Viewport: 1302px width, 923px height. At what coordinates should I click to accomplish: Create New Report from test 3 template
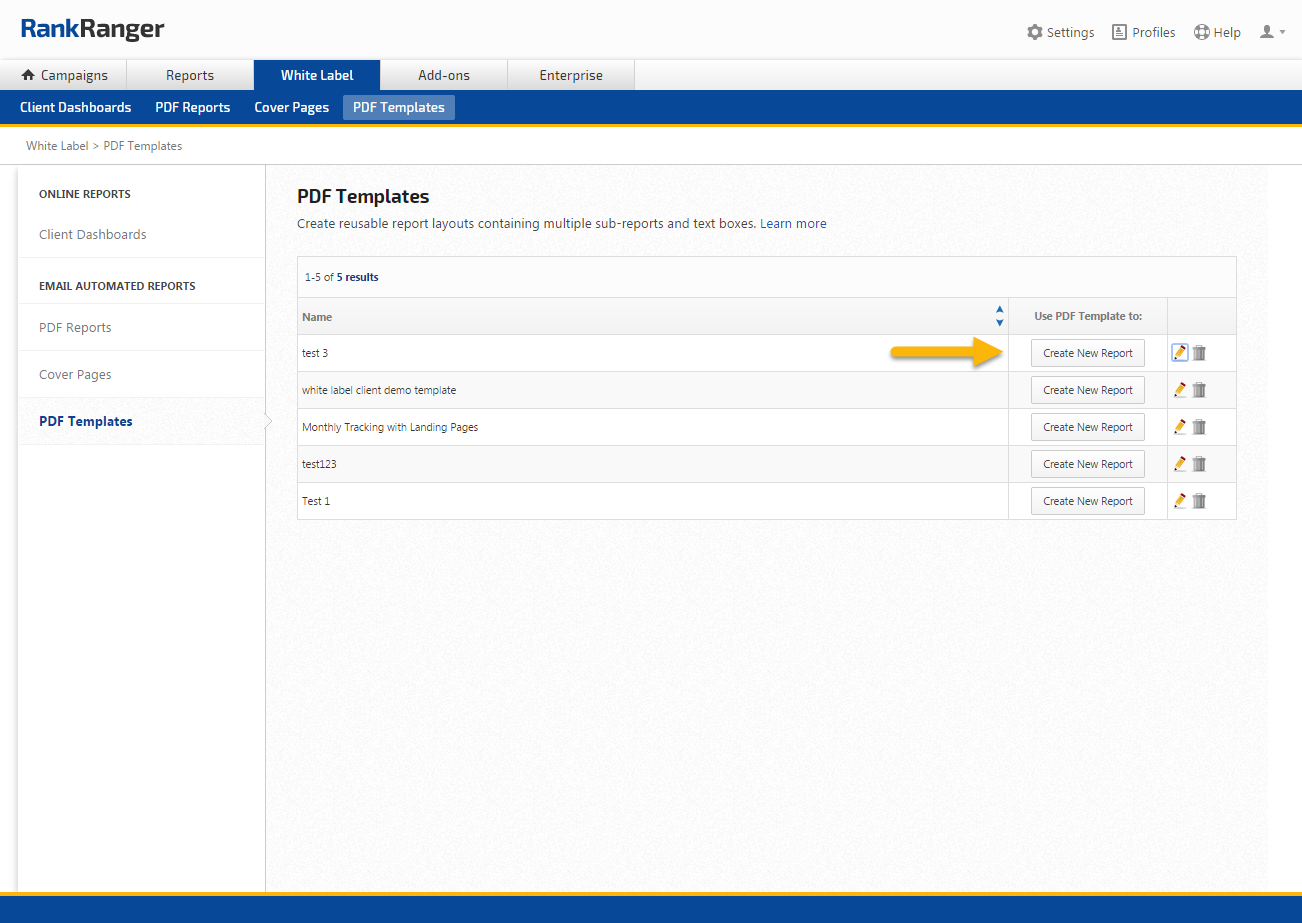pyautogui.click(x=1087, y=353)
